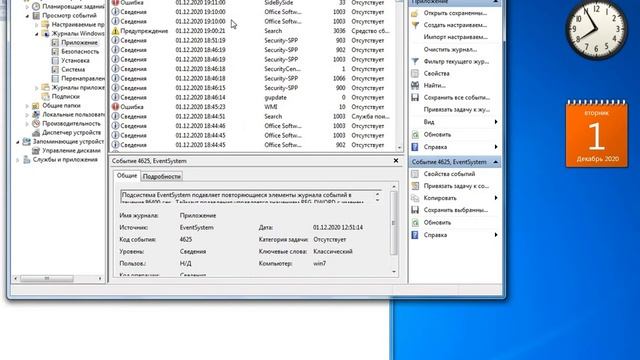Viewport: 640px width, 360px height.
Task: Click the desktop calendar gadget showing 1 Декабрь
Action: coord(596,133)
